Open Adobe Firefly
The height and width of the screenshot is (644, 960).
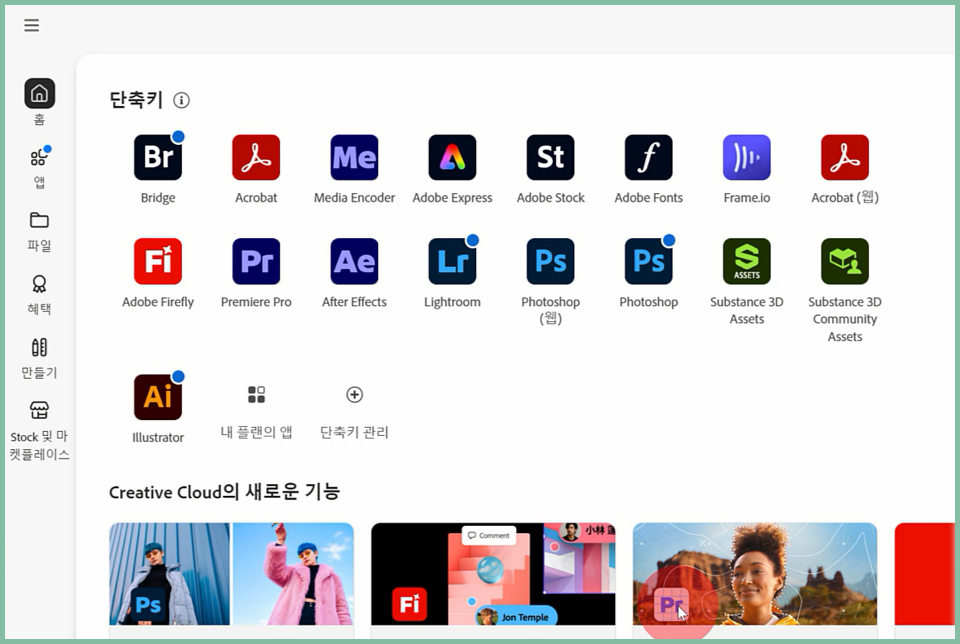pyautogui.click(x=157, y=261)
